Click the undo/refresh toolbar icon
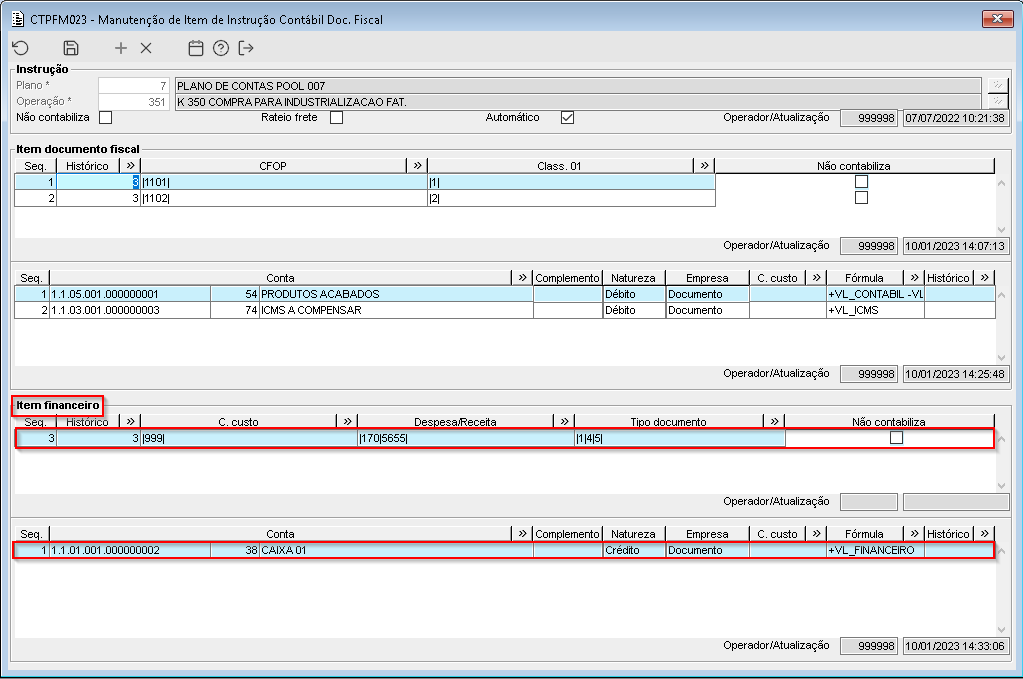Image resolution: width=1023 pixels, height=679 pixels. [x=21, y=48]
